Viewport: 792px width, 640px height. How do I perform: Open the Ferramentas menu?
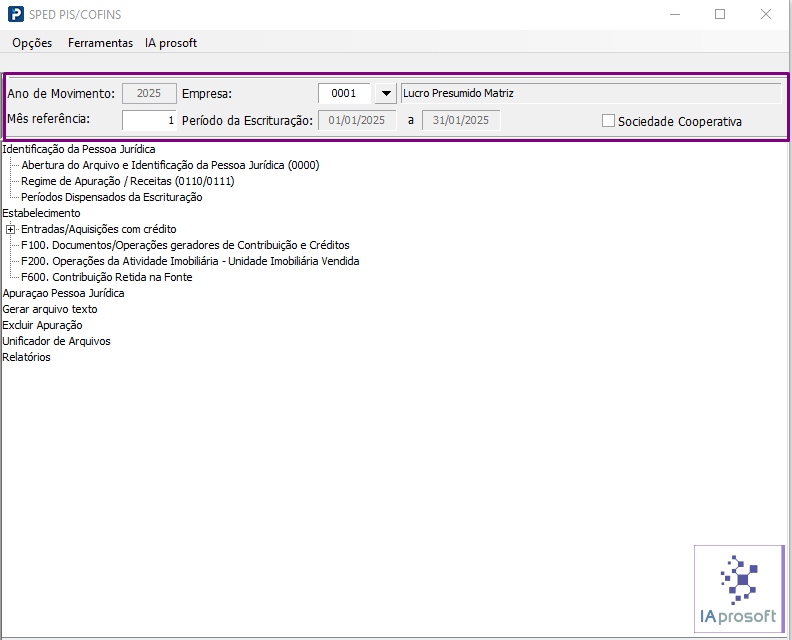point(100,43)
